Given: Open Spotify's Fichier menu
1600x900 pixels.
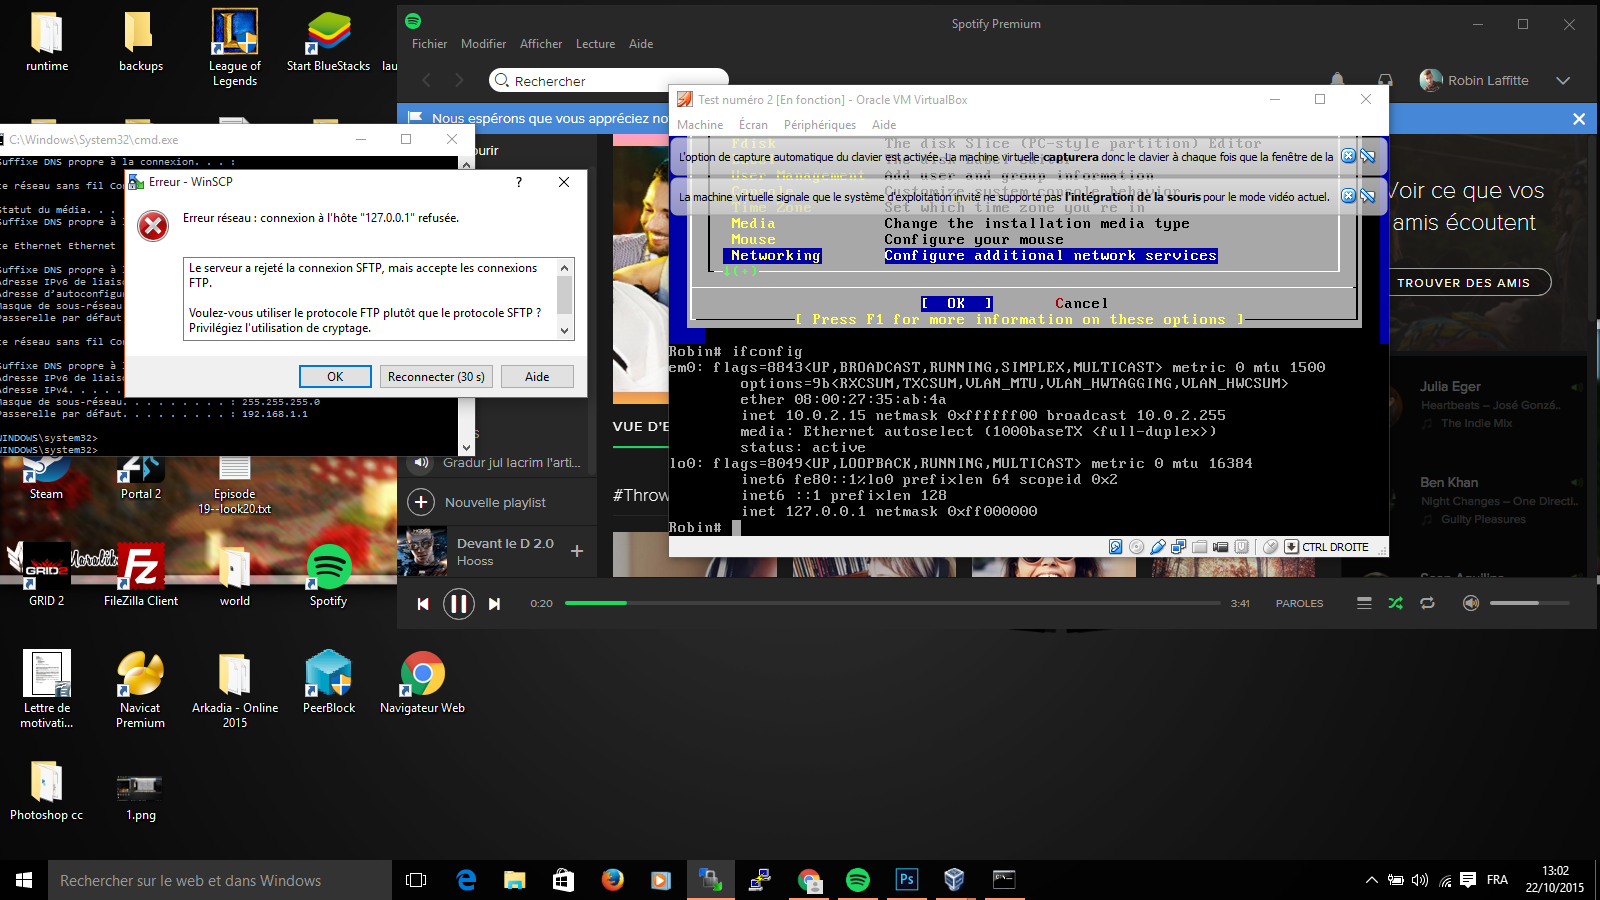Looking at the screenshot, I should pos(429,44).
